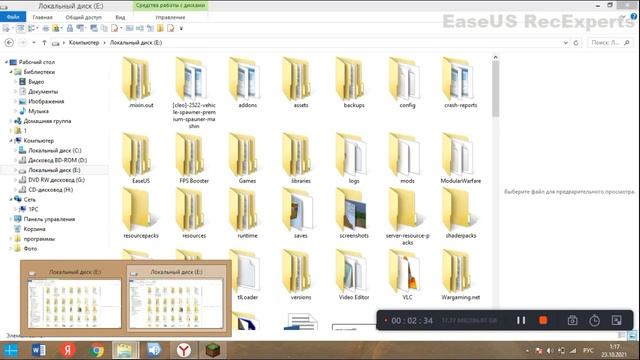The image size is (640, 360).
Task: Open the left Explorer window preview thumbnail
Action: [75, 298]
